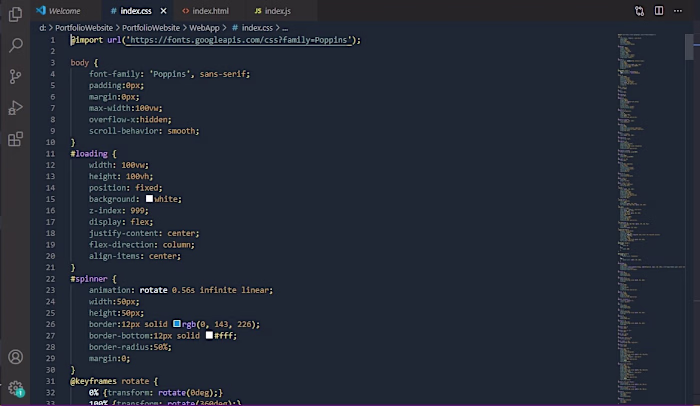Click the #spinner selector text
This screenshot has height=406, width=700.
tap(89, 279)
